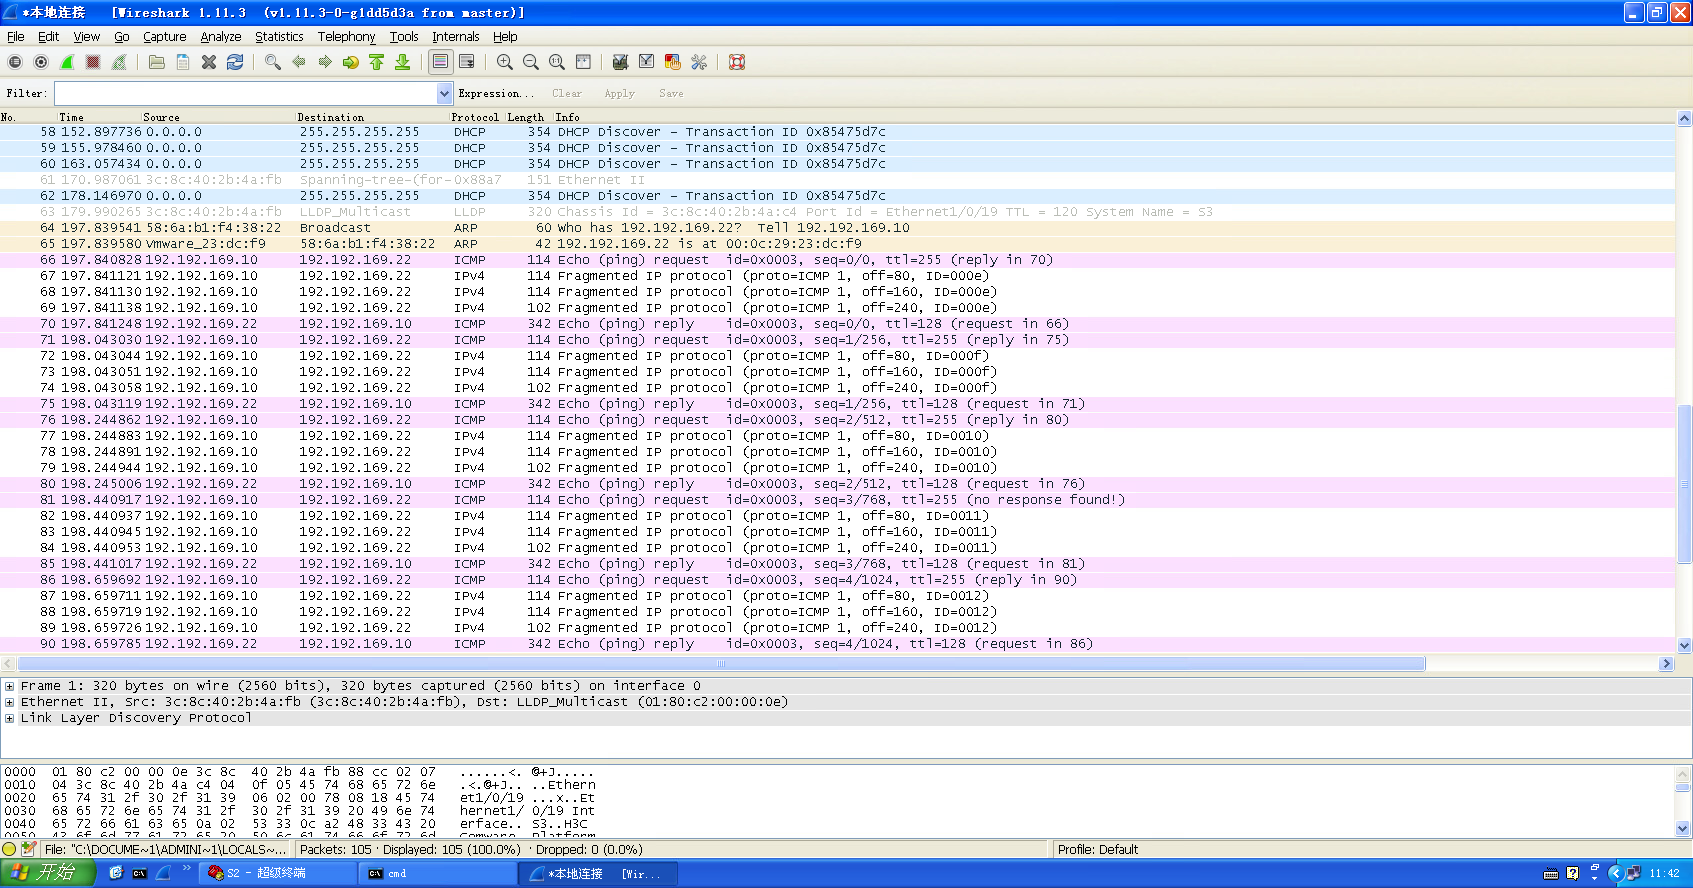Image resolution: width=1693 pixels, height=888 pixels.
Task: Save this capture file icon
Action: [183, 62]
